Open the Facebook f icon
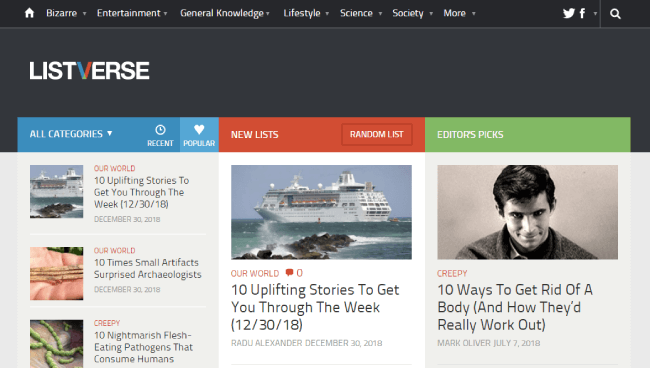The width and height of the screenshot is (650, 368). pyautogui.click(x=582, y=14)
